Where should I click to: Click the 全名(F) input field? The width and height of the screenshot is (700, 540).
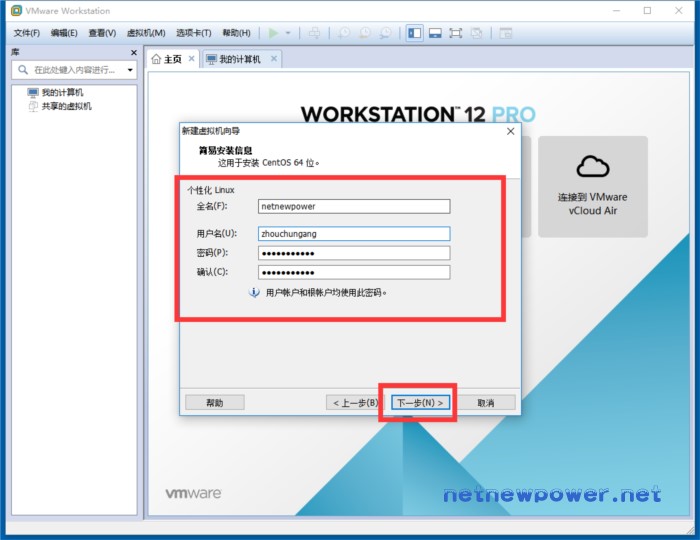pyautogui.click(x=354, y=206)
